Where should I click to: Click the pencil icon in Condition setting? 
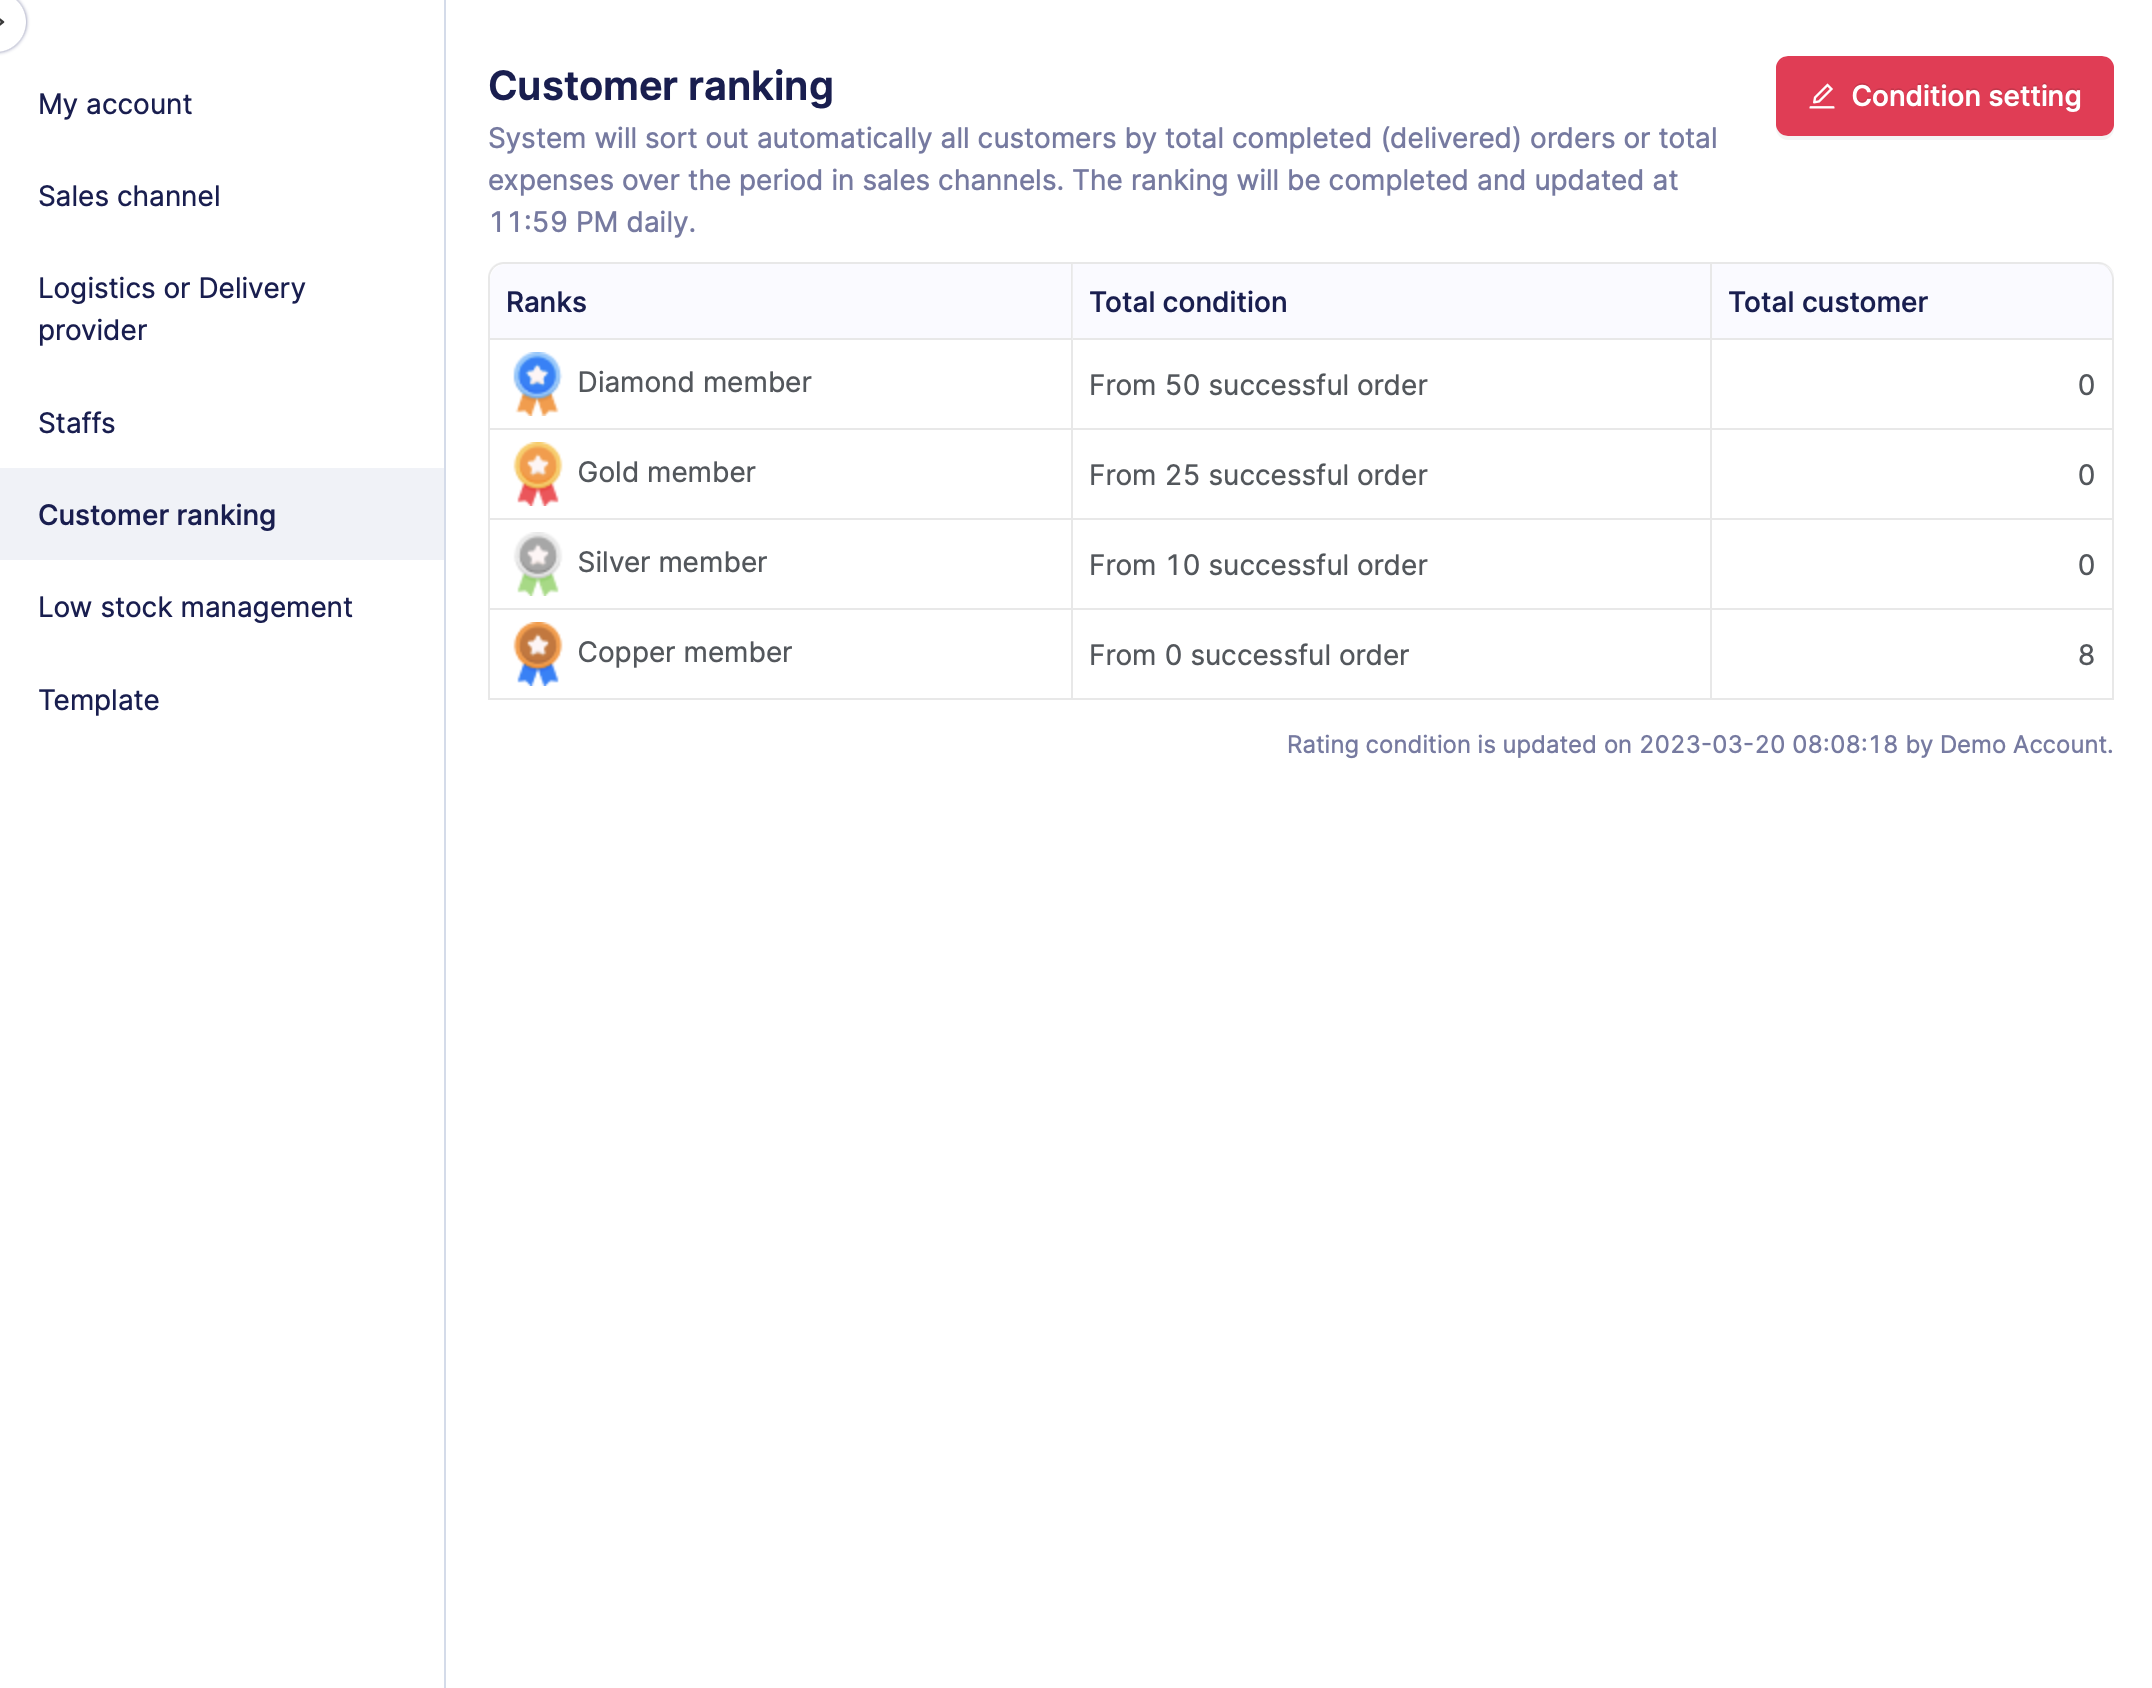click(x=1822, y=96)
